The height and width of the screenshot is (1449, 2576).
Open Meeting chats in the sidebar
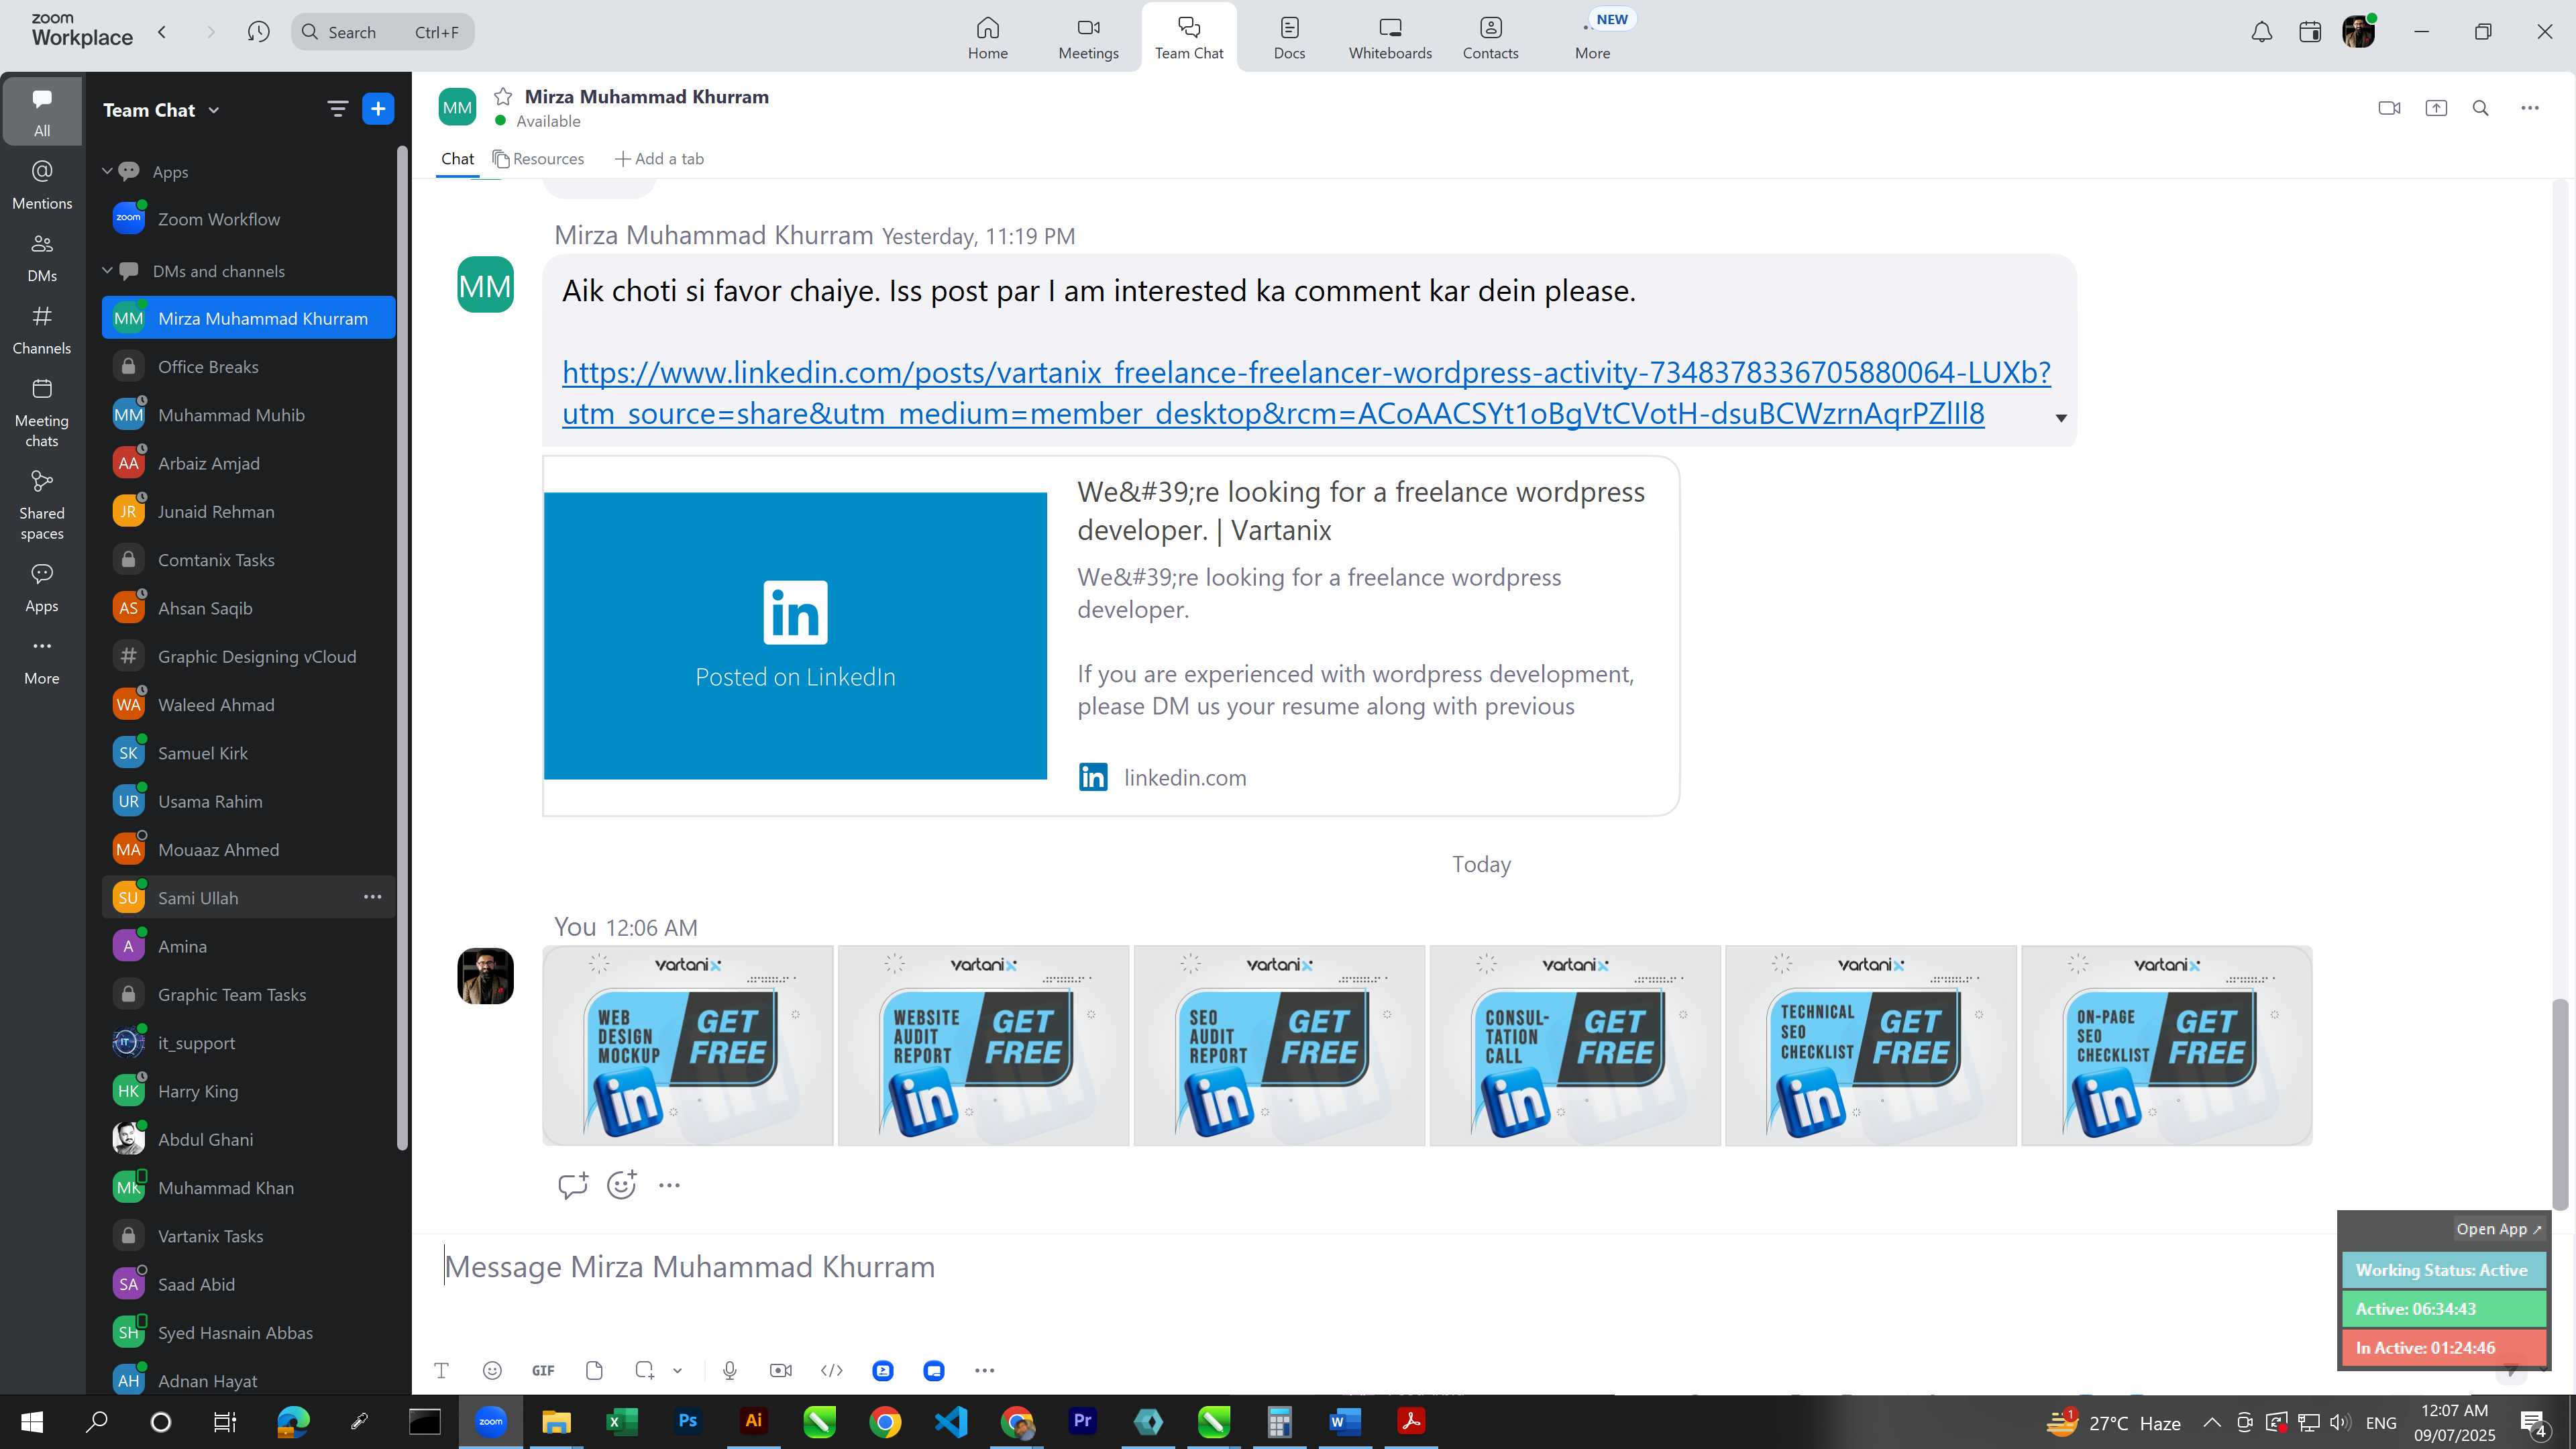[x=42, y=413]
